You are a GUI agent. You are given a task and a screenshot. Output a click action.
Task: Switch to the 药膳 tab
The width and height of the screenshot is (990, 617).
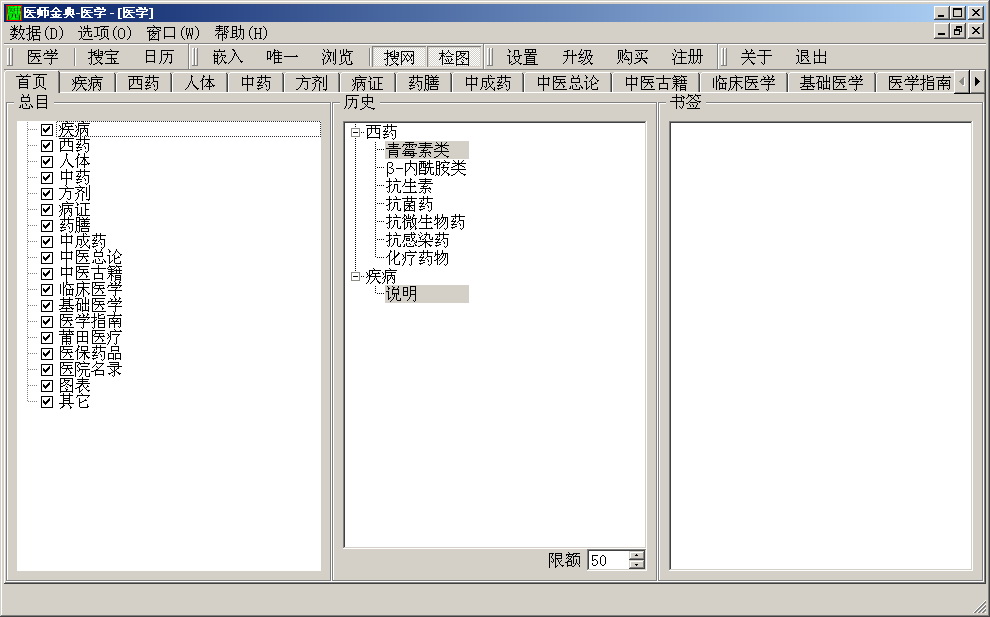(424, 83)
